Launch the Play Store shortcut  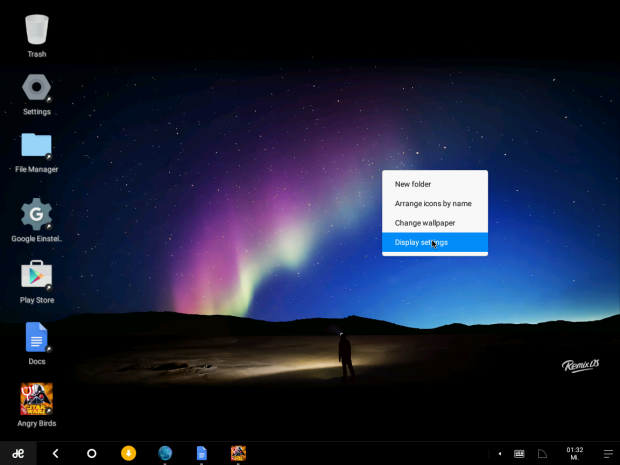tap(36, 275)
